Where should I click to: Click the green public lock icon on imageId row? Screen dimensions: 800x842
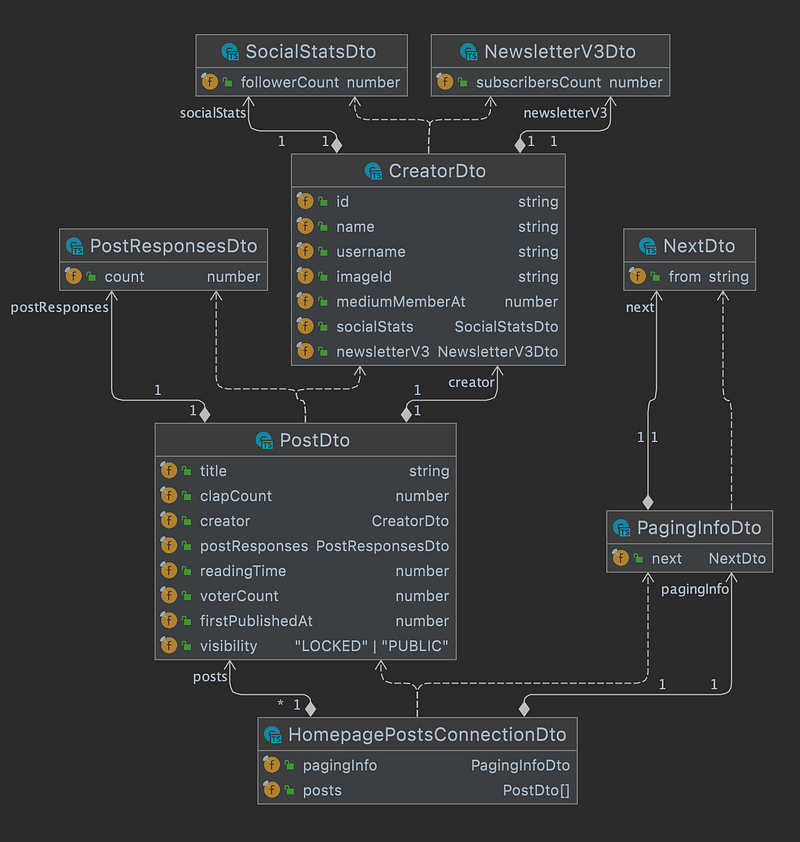tap(323, 277)
